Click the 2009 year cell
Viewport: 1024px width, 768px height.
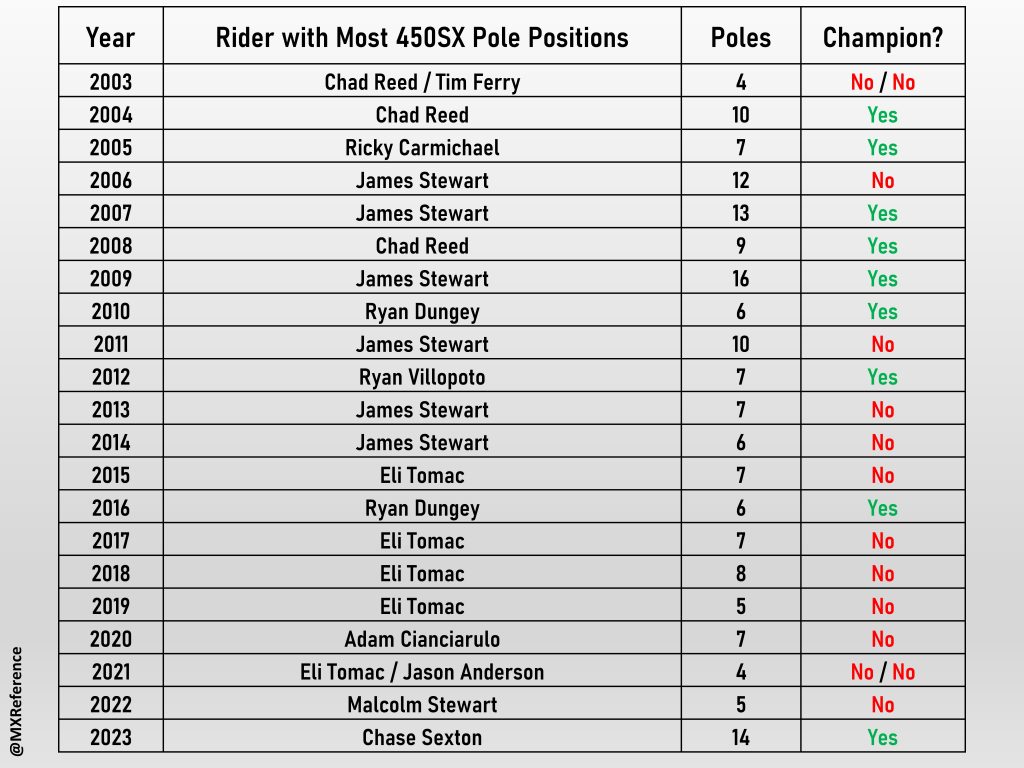click(110, 279)
